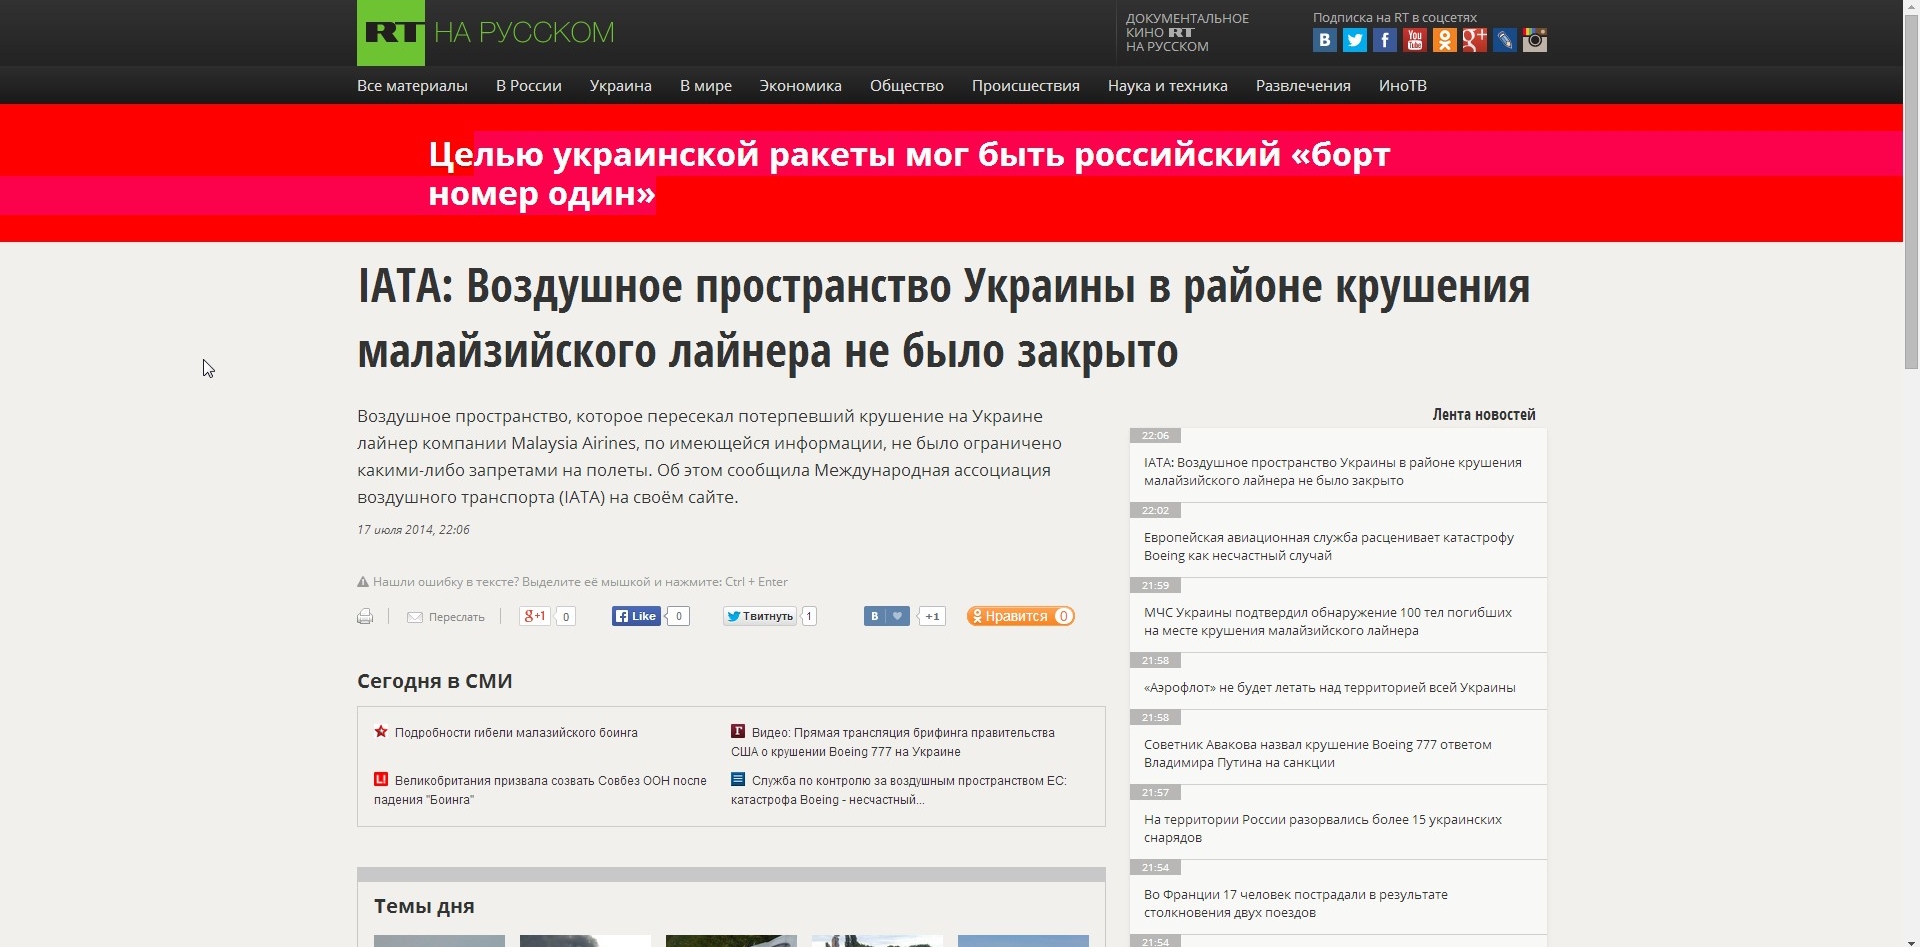Click the blue lines icon beside Служба по контролю
Screen dimensions: 1920x947
738,780
